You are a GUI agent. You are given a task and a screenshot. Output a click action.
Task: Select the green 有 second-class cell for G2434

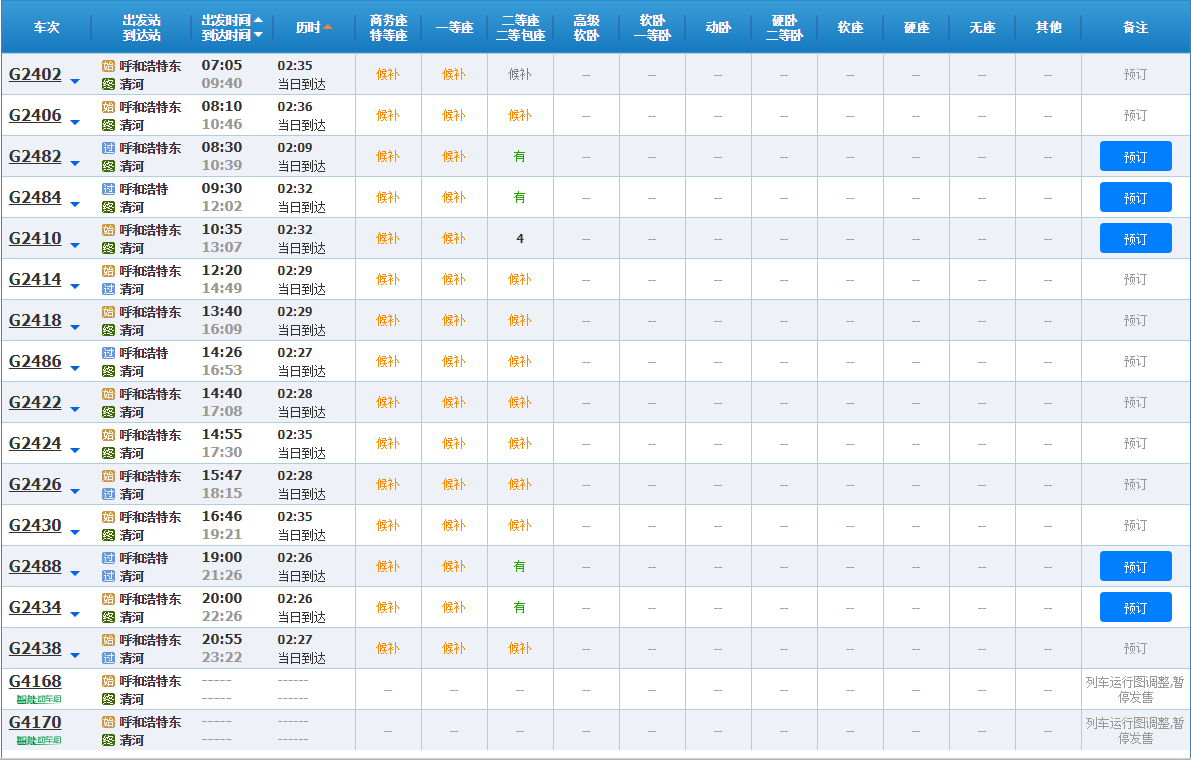519,607
